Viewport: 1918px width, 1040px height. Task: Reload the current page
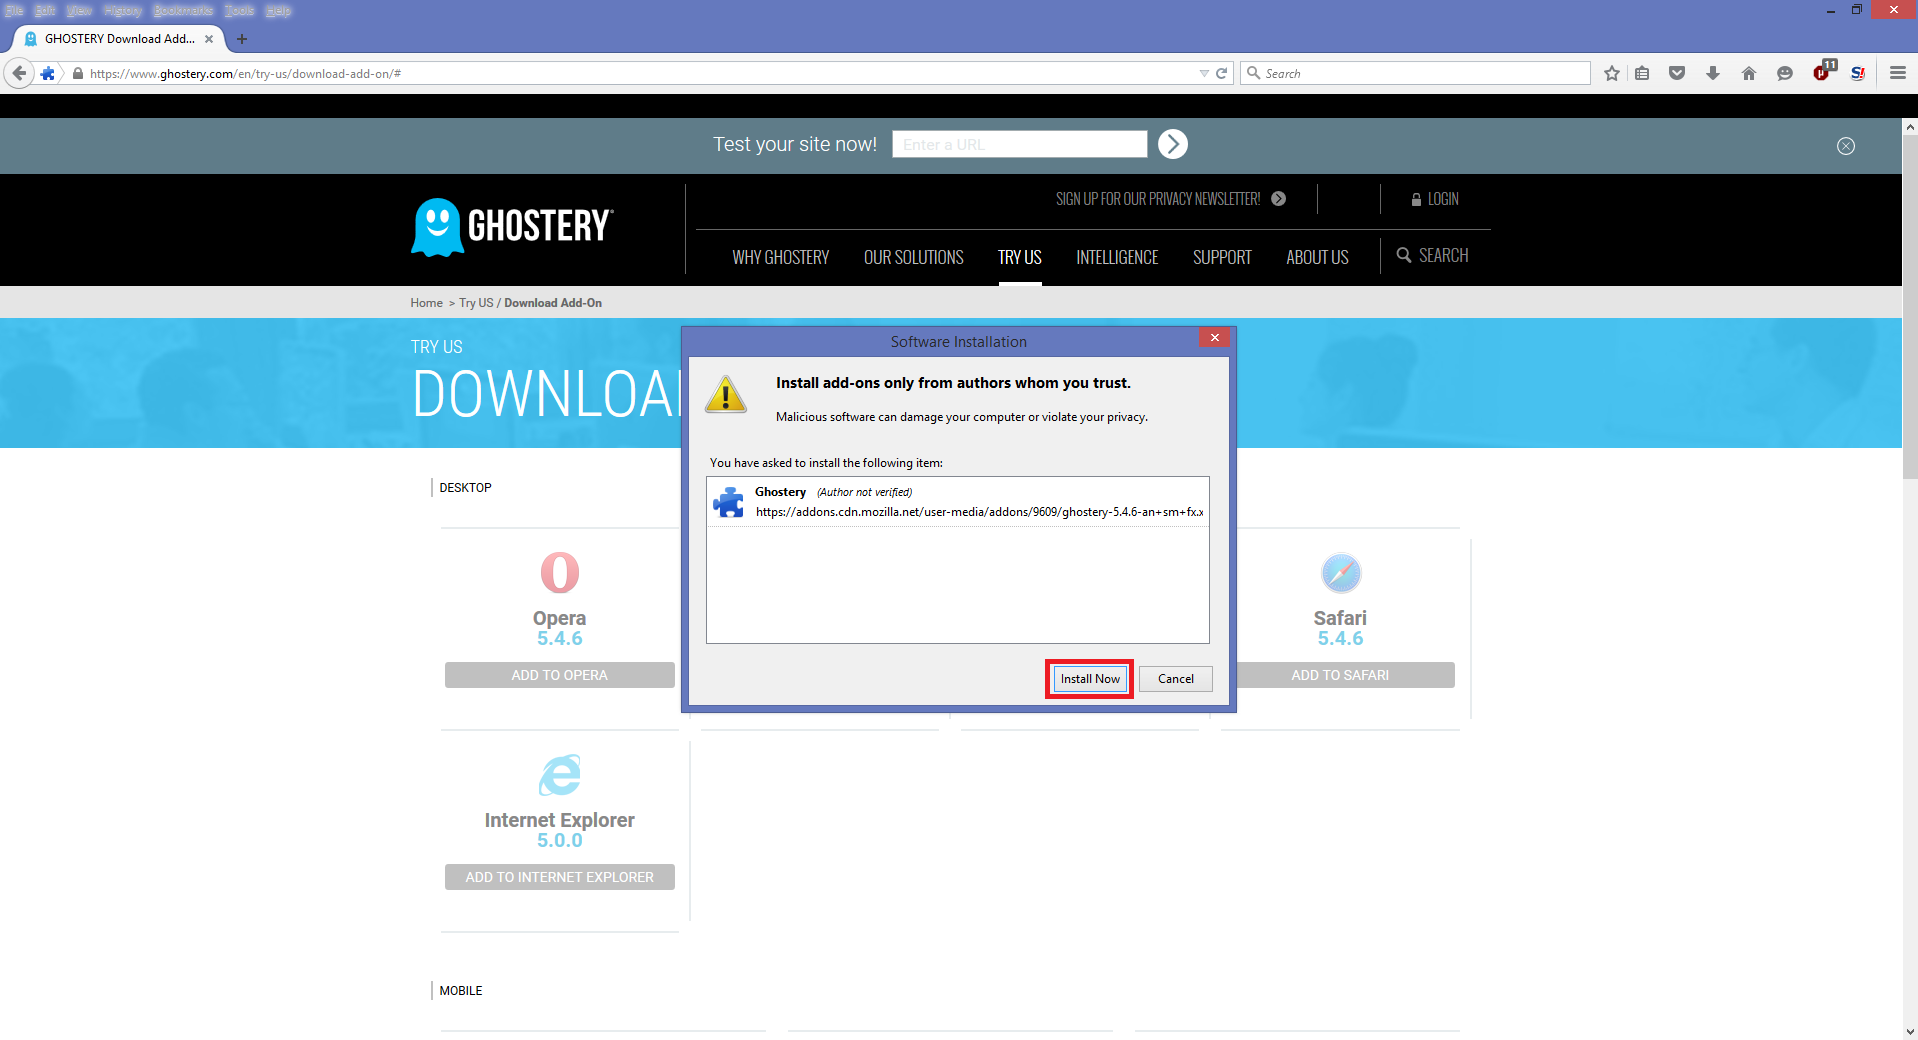[1221, 73]
